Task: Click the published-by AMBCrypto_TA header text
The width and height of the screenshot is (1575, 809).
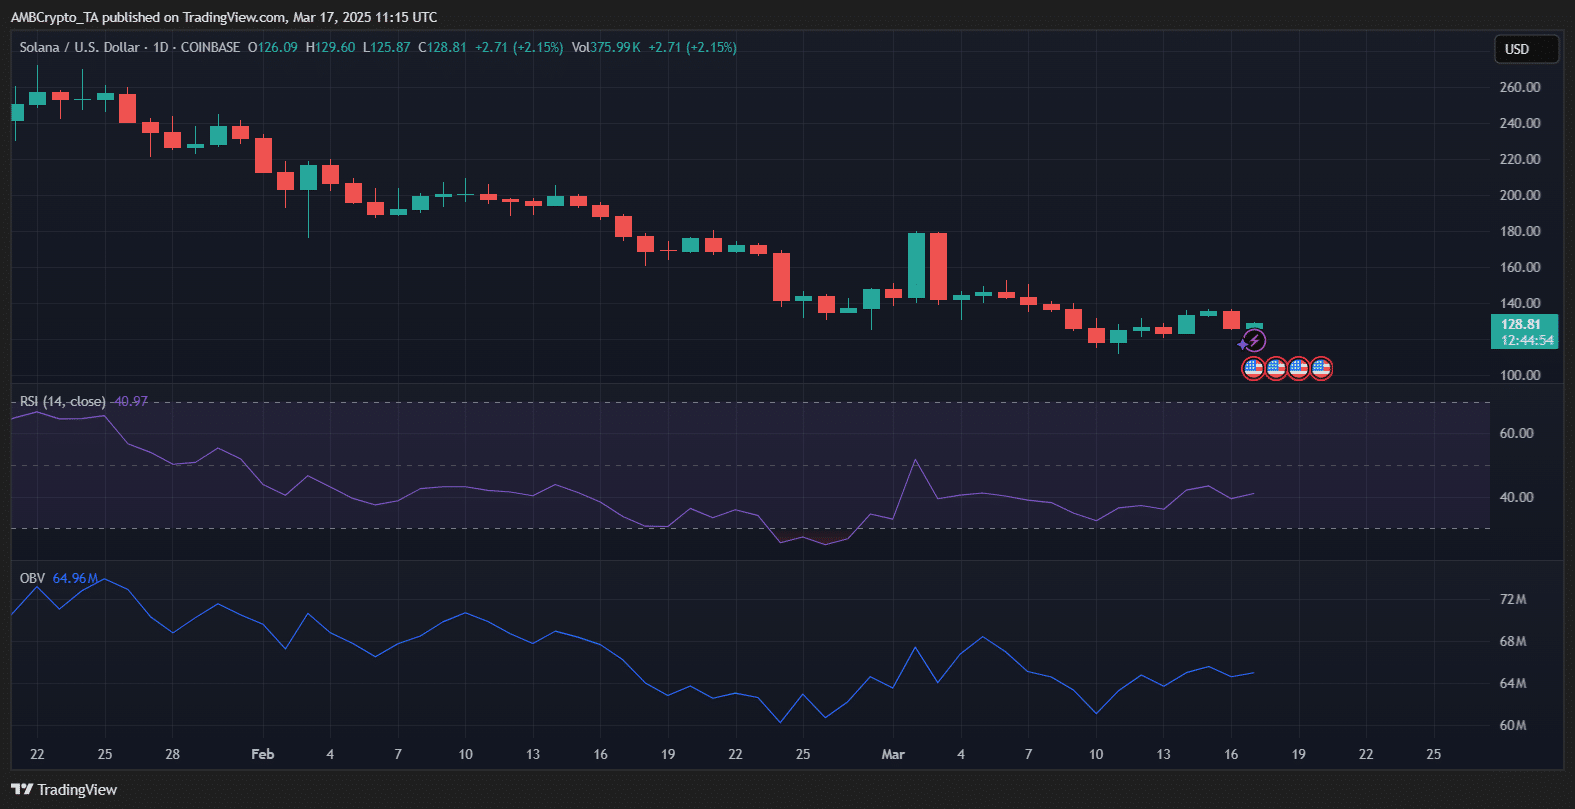Action: pyautogui.click(x=223, y=17)
